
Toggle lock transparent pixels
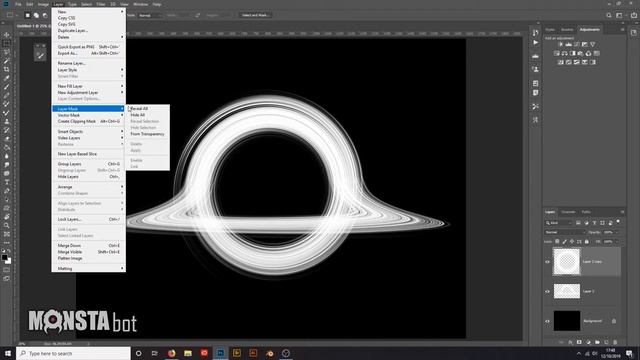[x=557, y=242]
